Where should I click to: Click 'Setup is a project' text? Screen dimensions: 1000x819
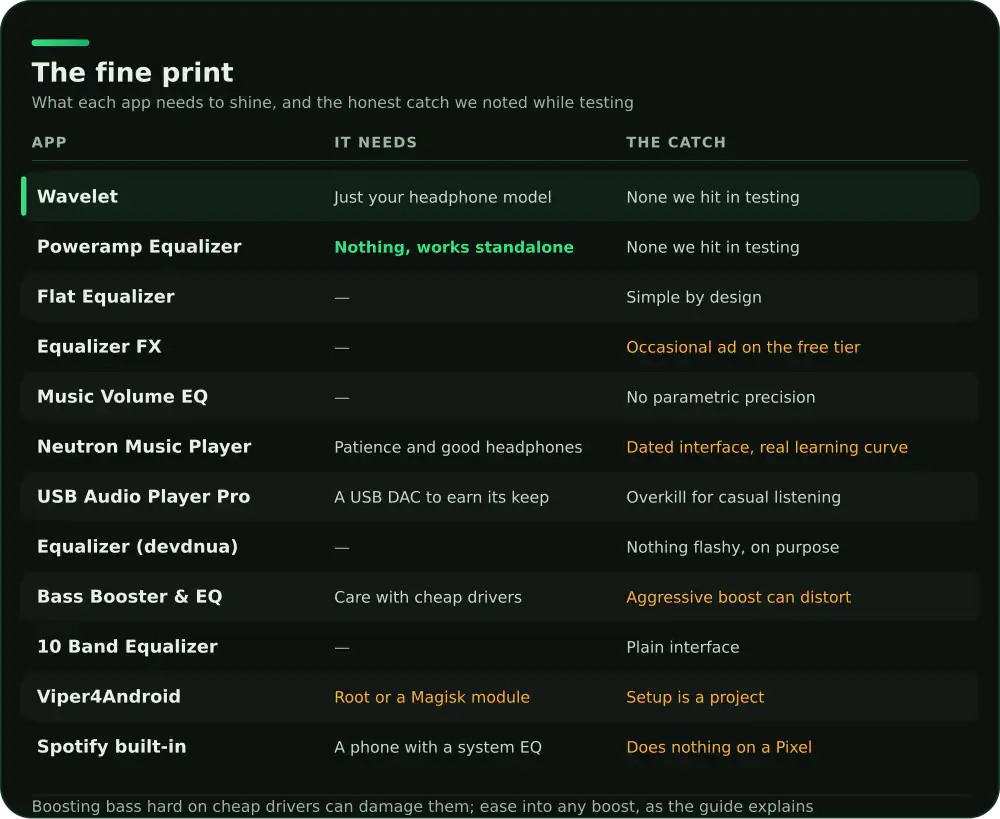pos(695,697)
